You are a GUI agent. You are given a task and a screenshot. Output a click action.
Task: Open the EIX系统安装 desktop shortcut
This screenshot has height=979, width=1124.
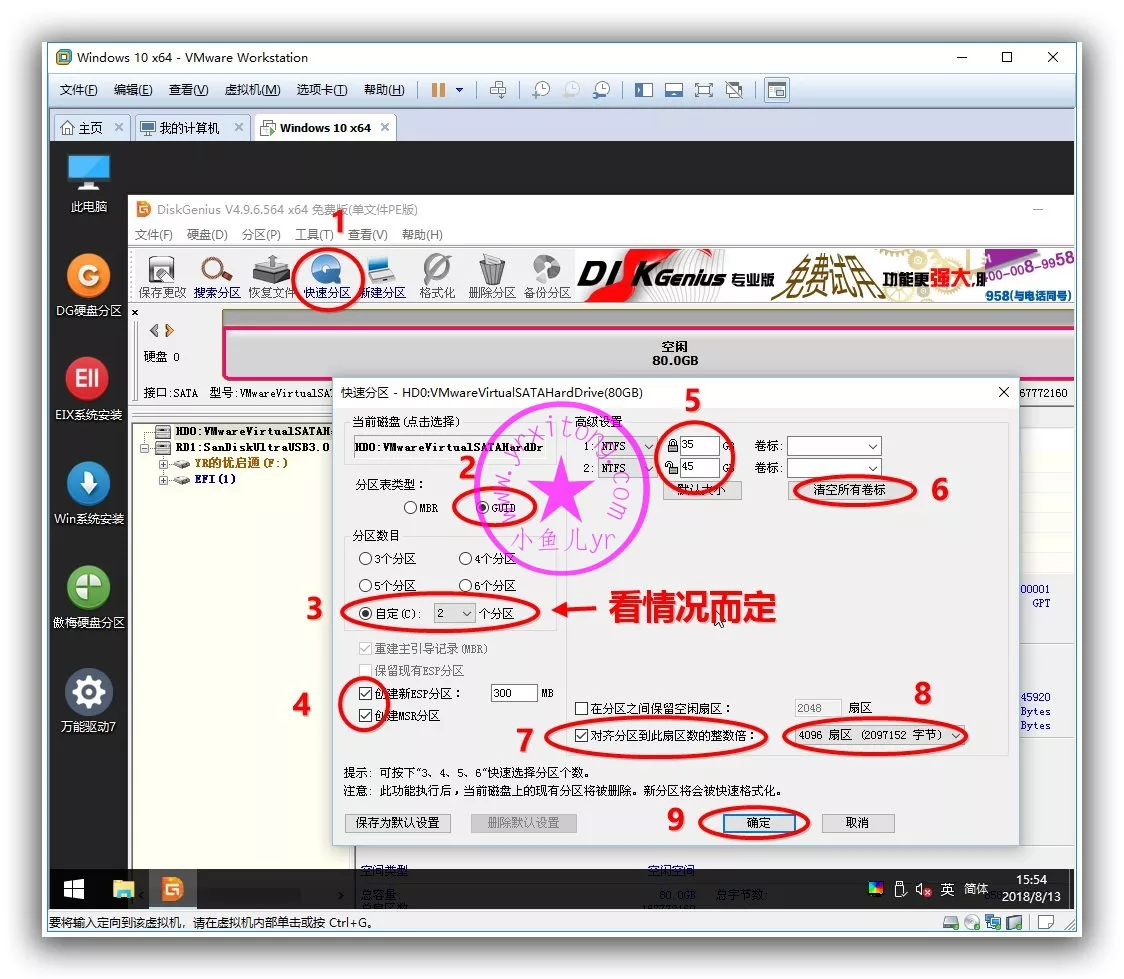coord(88,389)
